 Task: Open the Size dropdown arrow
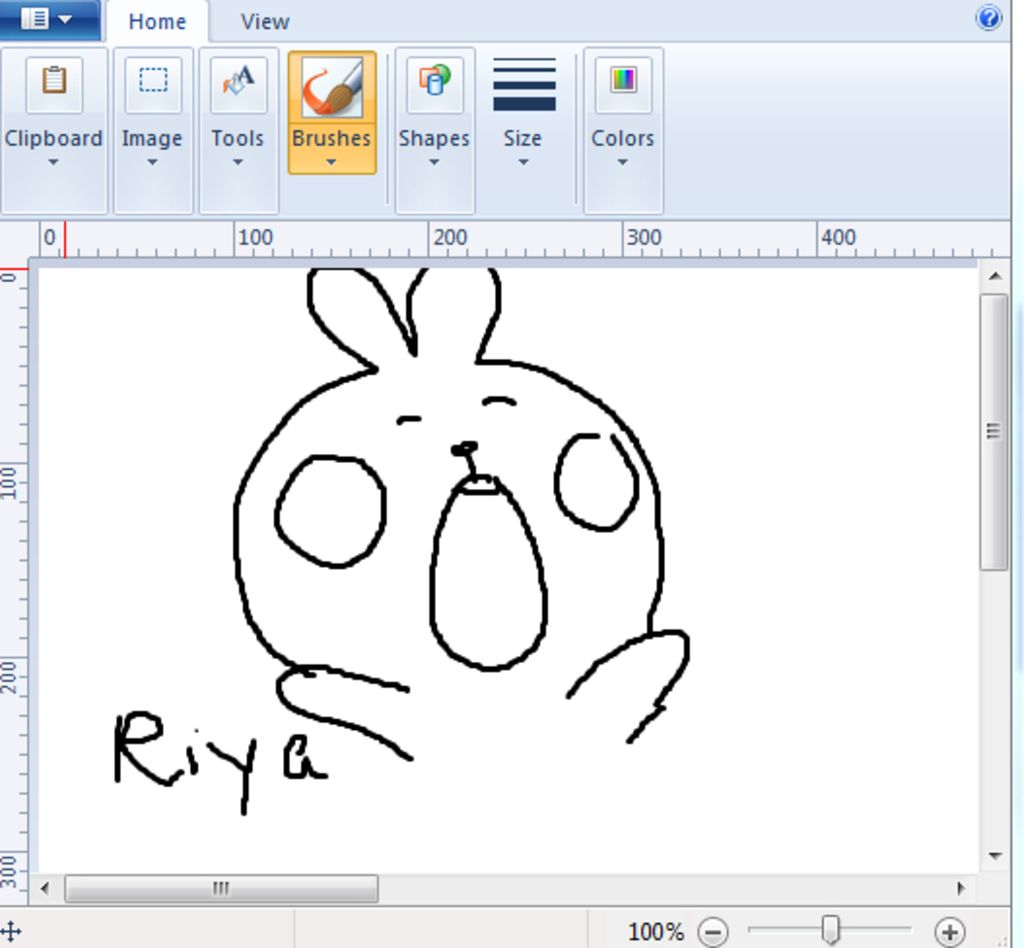[x=523, y=163]
